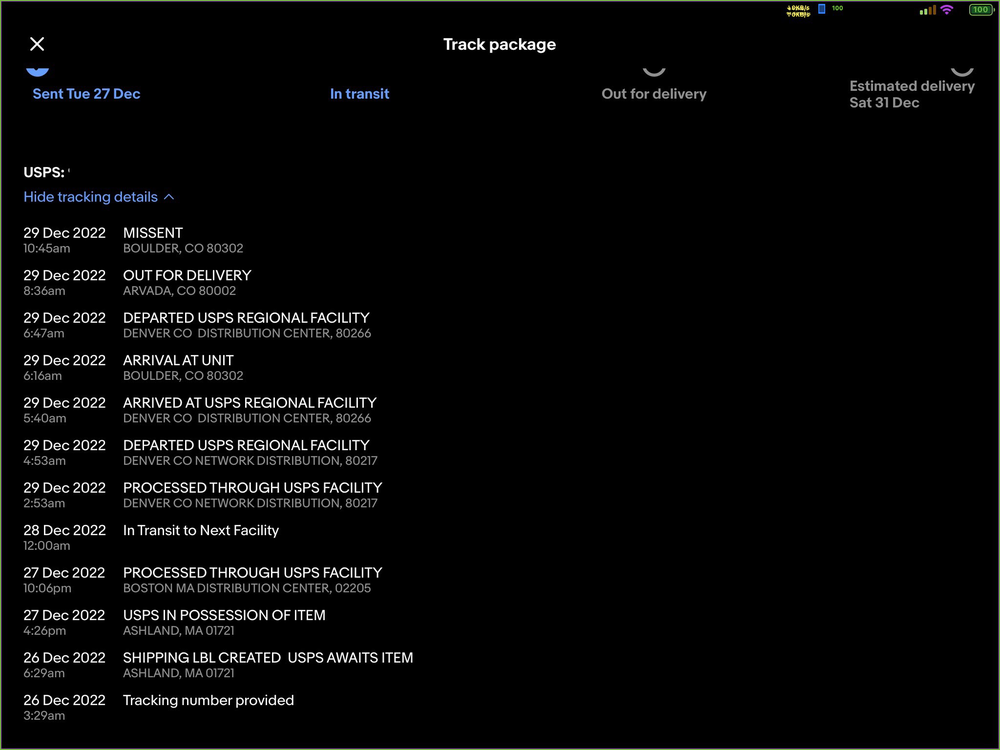Tap the yellow network speed indicator
Image resolution: width=1000 pixels, height=750 pixels.
(798, 10)
